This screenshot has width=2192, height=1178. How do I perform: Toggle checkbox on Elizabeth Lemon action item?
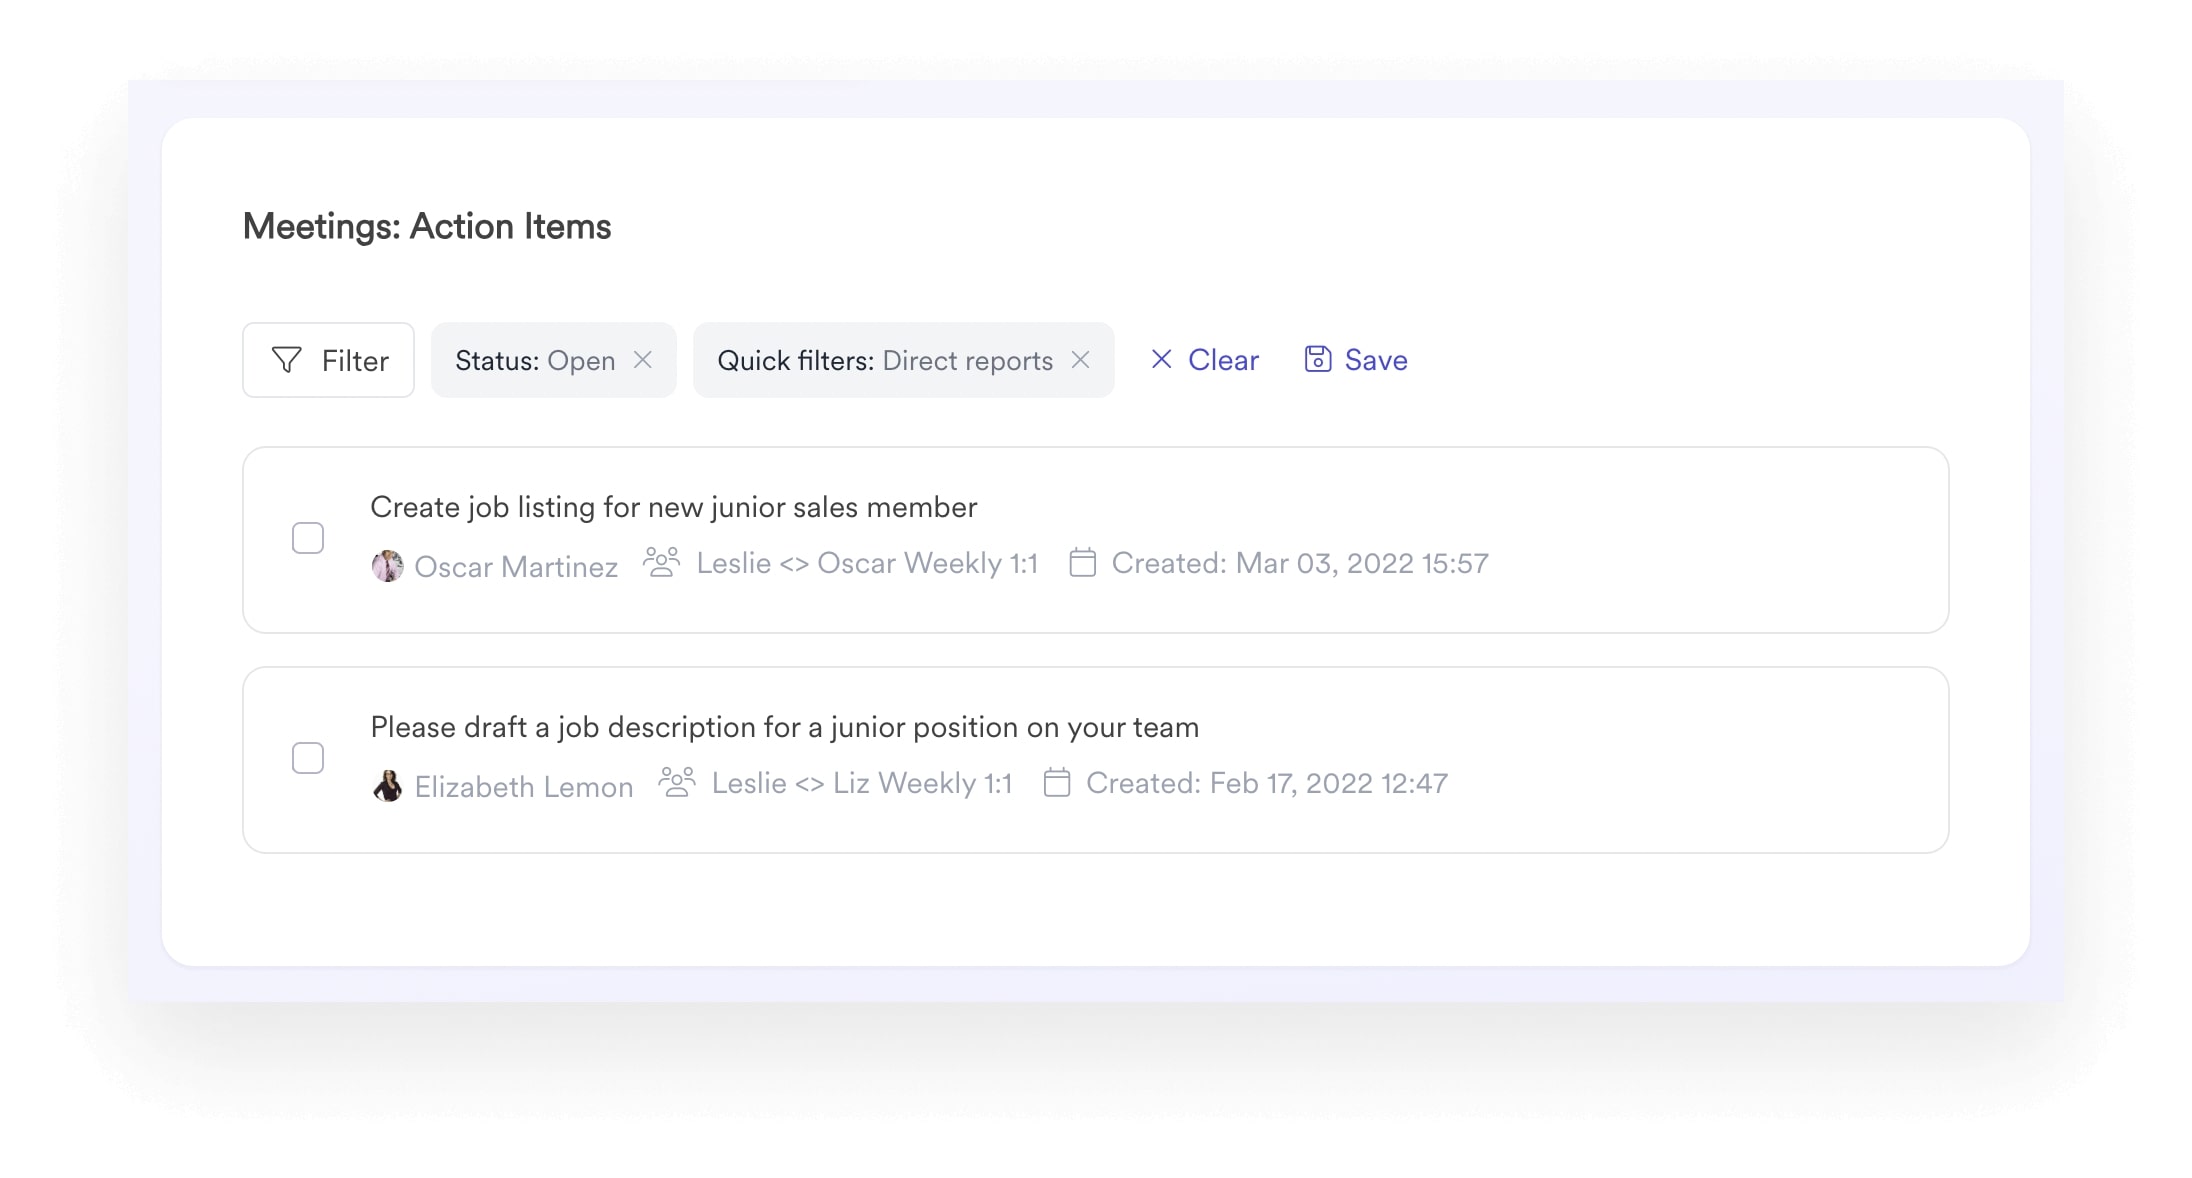coord(309,757)
